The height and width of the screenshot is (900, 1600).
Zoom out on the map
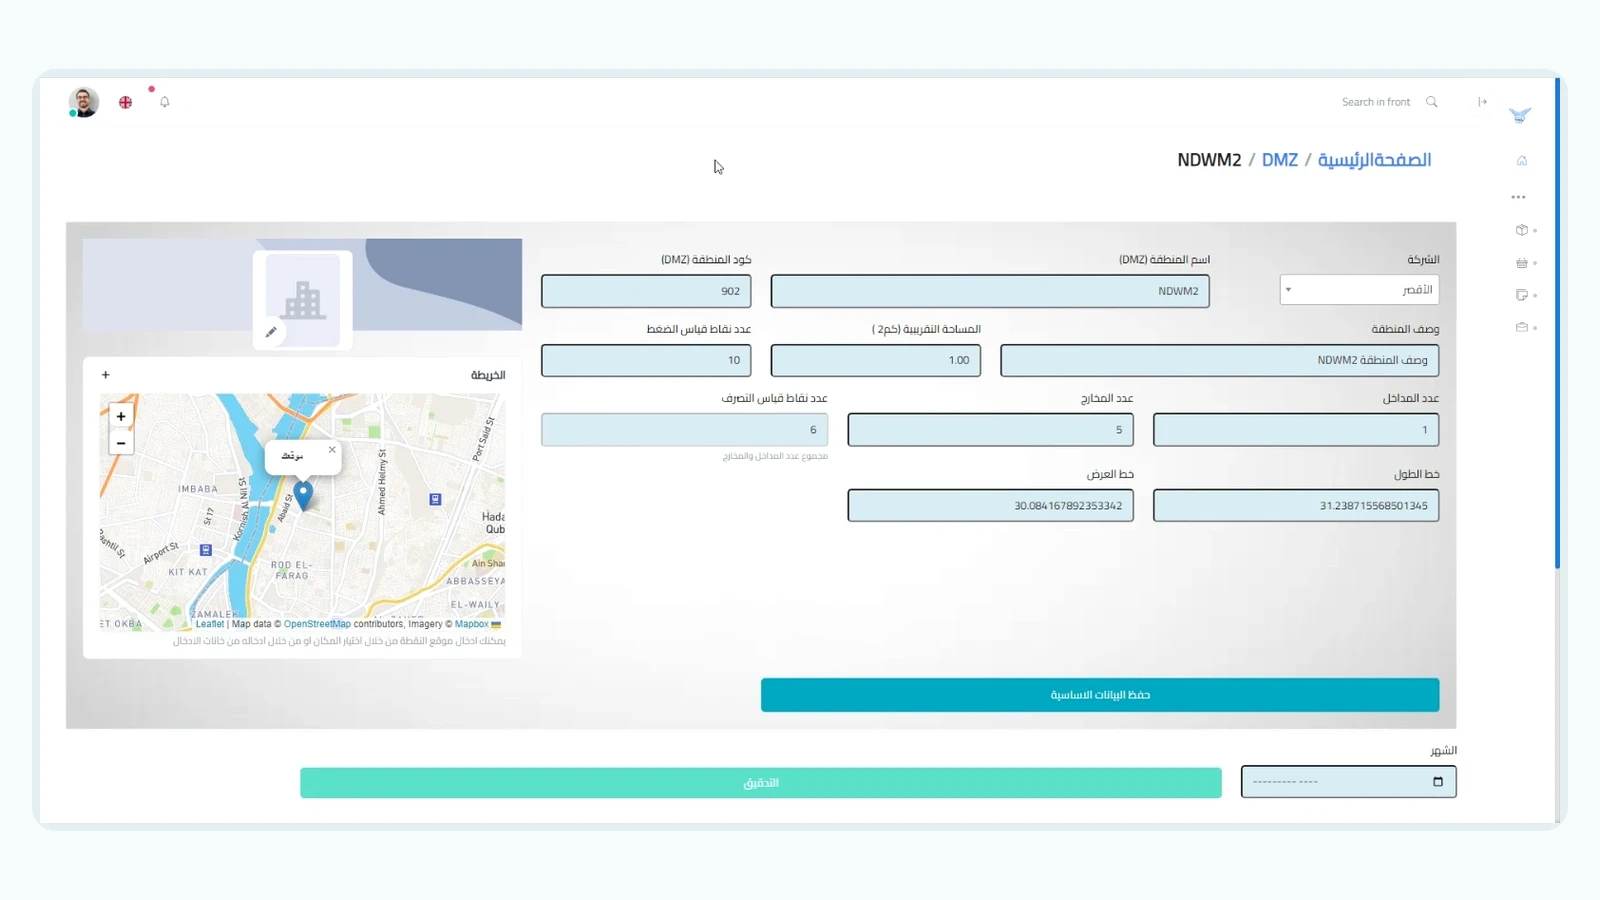(121, 443)
